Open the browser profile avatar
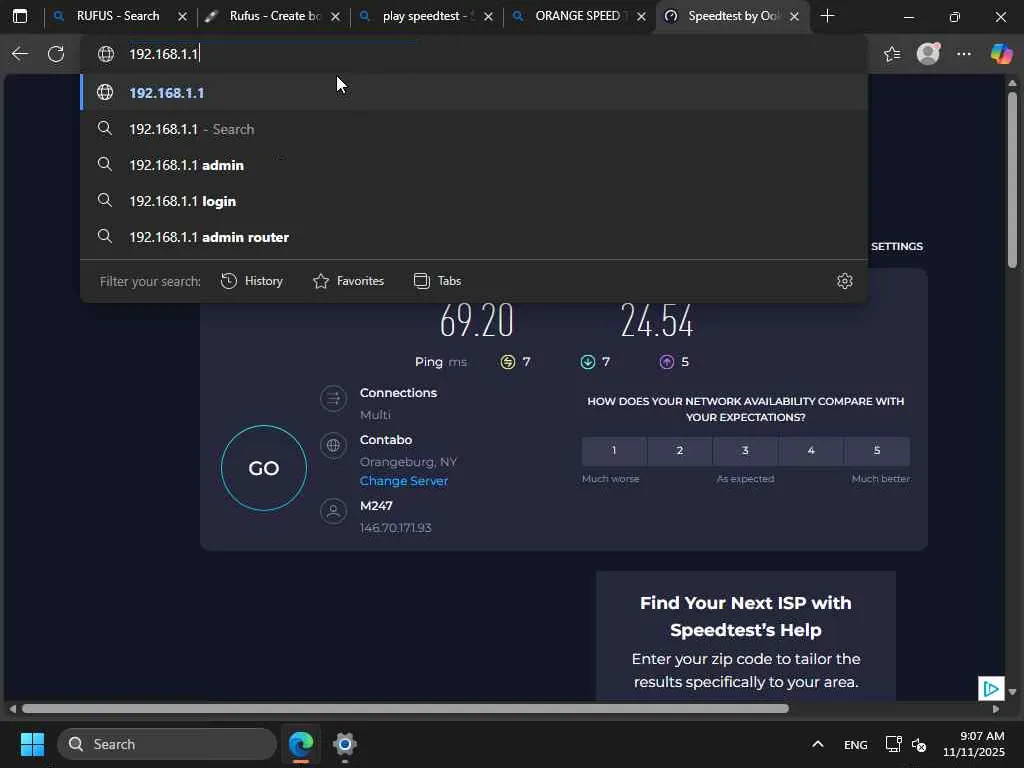 tap(928, 54)
